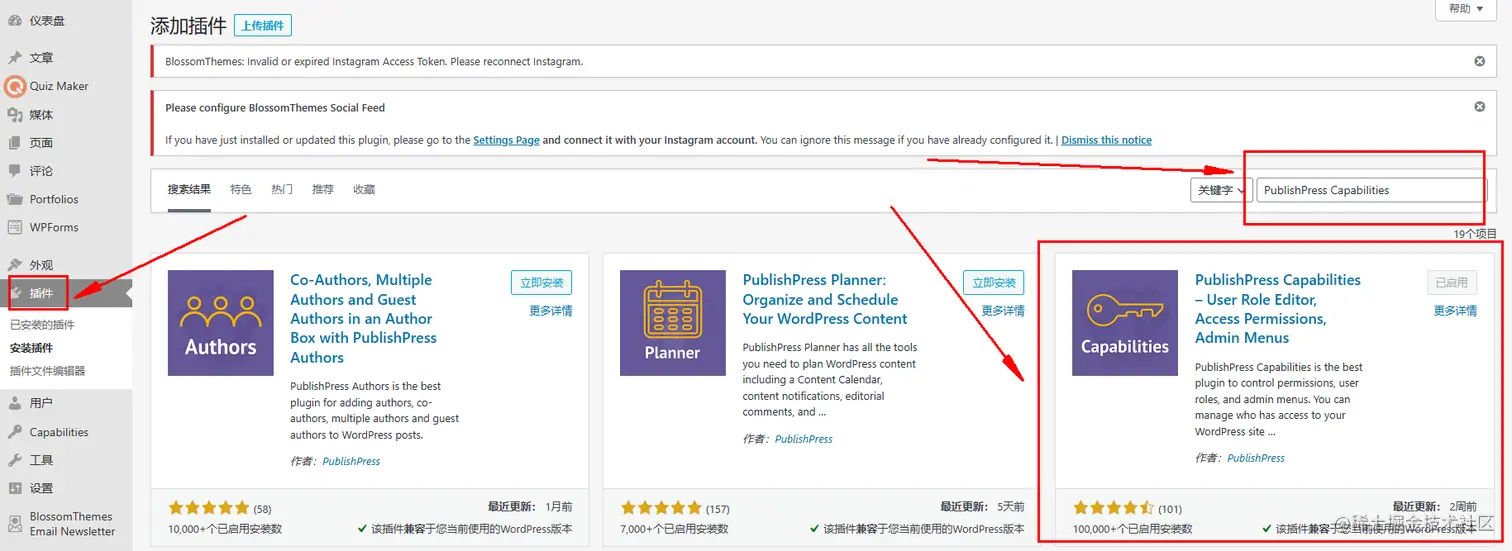Open 更多详情 for Co-Authors plugin
Image resolution: width=1512 pixels, height=551 pixels.
pyautogui.click(x=551, y=311)
